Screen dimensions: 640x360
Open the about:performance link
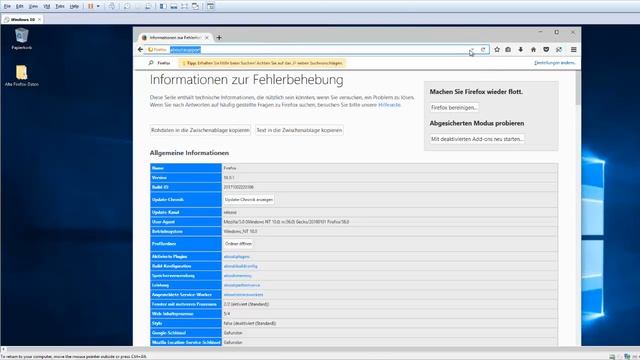click(x=242, y=285)
